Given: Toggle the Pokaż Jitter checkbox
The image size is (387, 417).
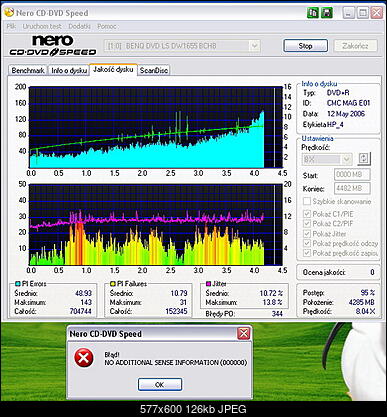Looking at the screenshot, I should pos(306,234).
